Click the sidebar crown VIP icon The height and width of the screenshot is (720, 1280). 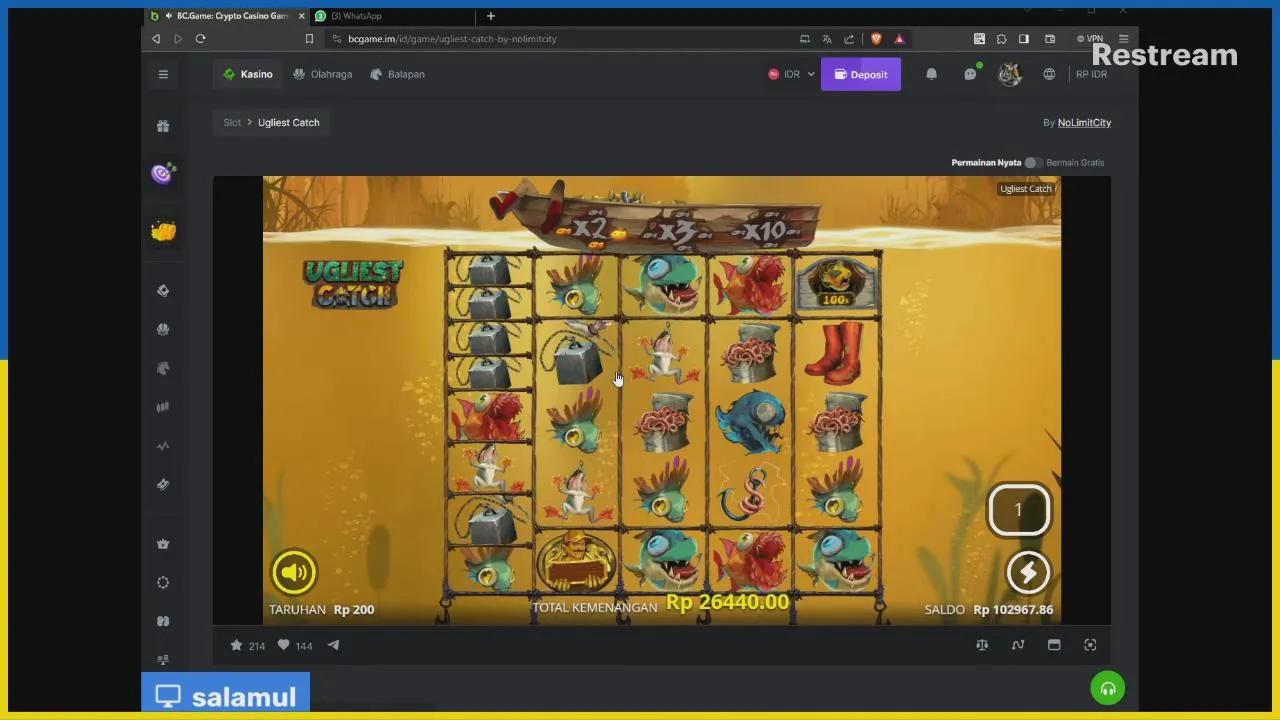pyautogui.click(x=163, y=544)
